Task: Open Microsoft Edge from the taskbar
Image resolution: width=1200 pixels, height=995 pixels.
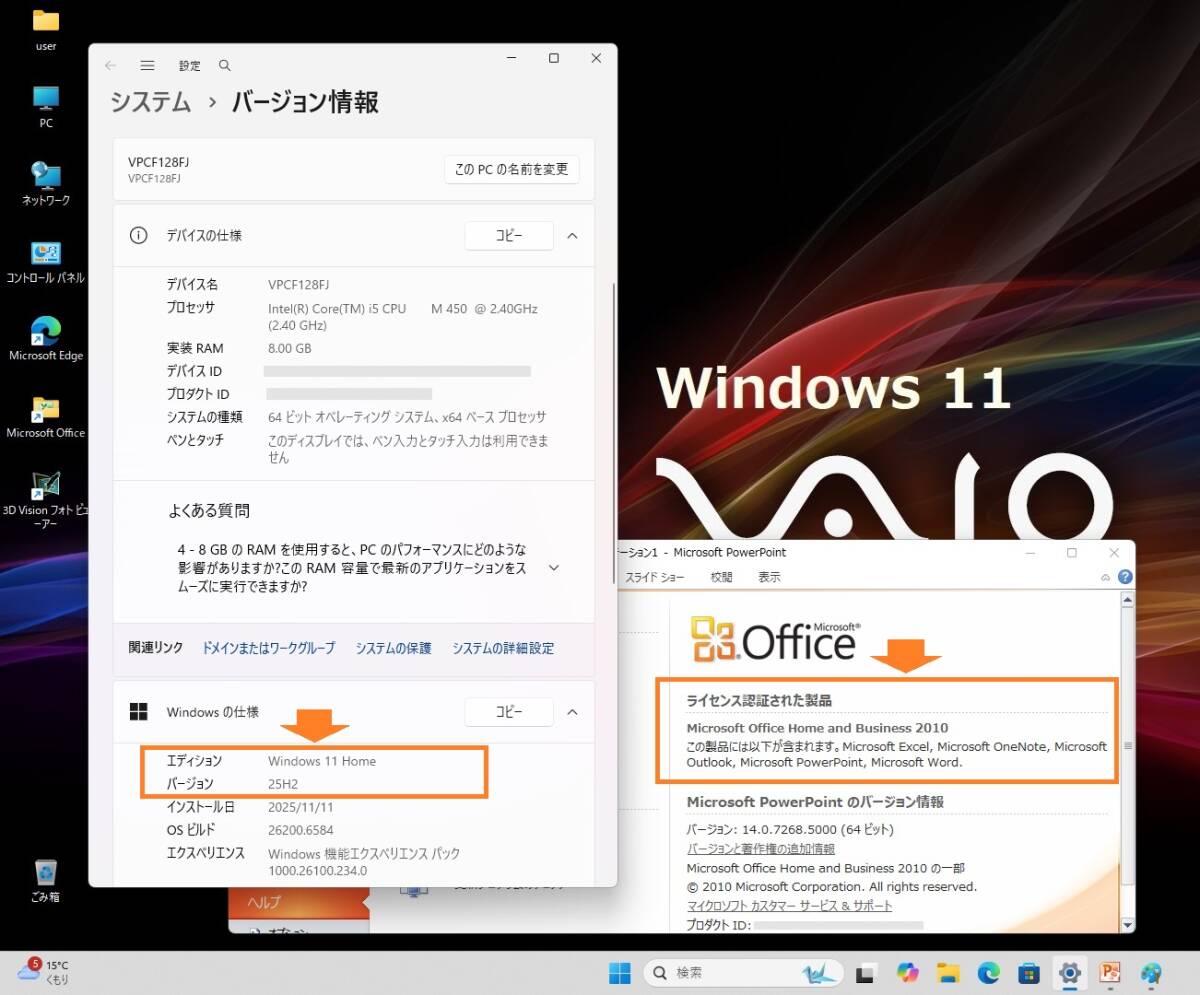Action: point(989,972)
